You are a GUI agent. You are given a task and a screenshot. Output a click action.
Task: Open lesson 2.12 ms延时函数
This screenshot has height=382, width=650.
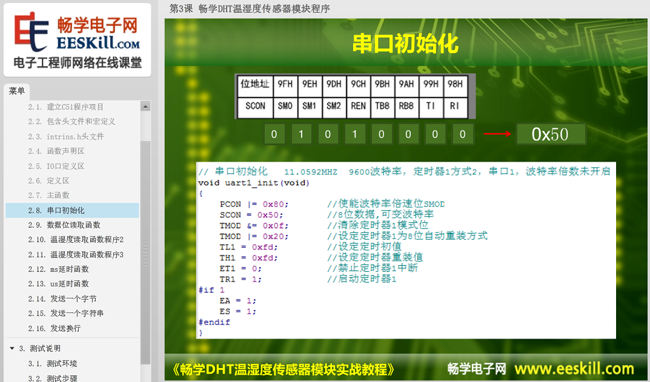[58, 269]
